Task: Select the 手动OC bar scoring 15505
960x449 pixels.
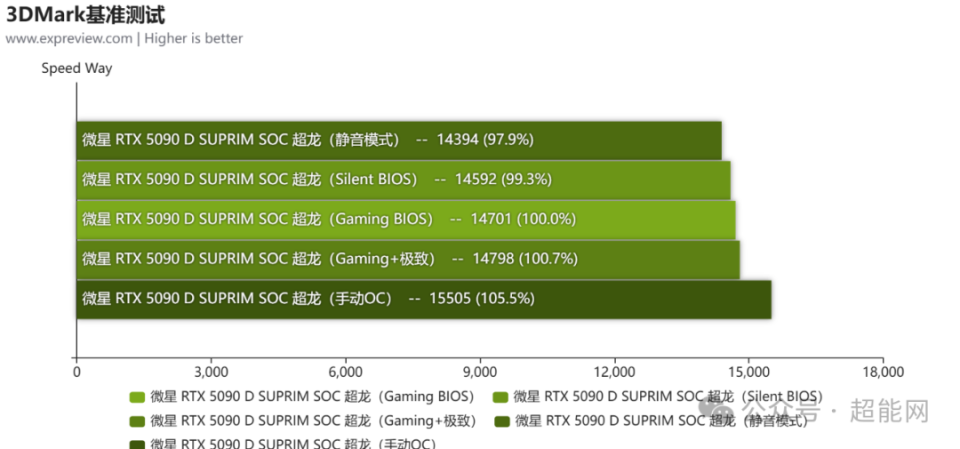Action: [x=424, y=299]
